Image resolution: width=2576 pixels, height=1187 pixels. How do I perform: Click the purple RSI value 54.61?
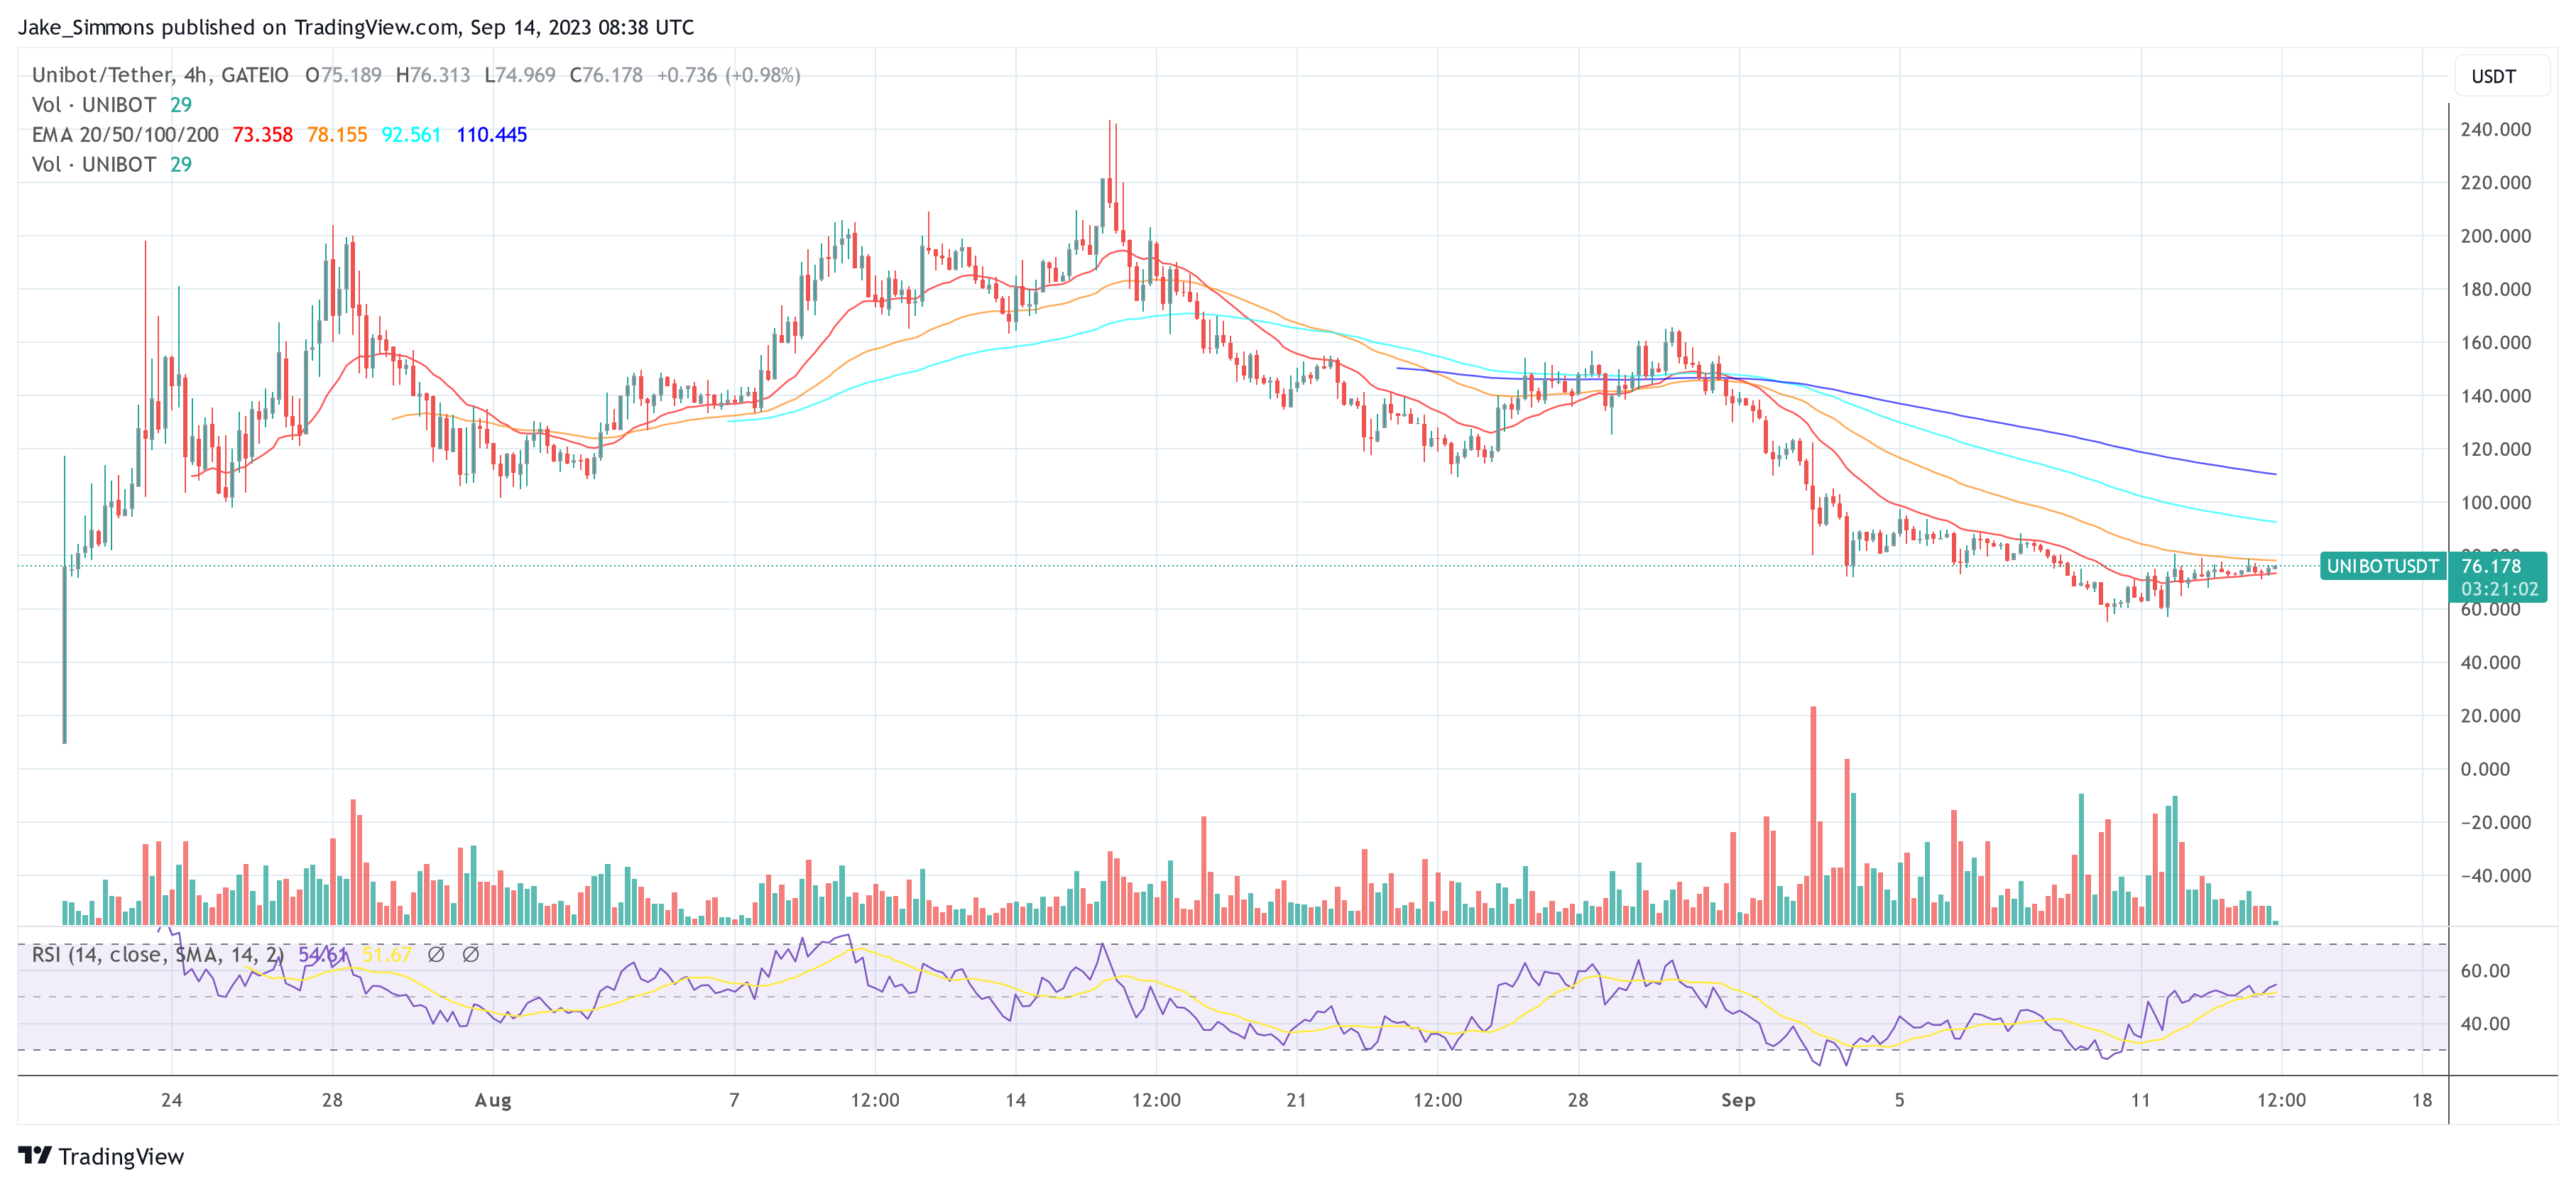(x=322, y=955)
